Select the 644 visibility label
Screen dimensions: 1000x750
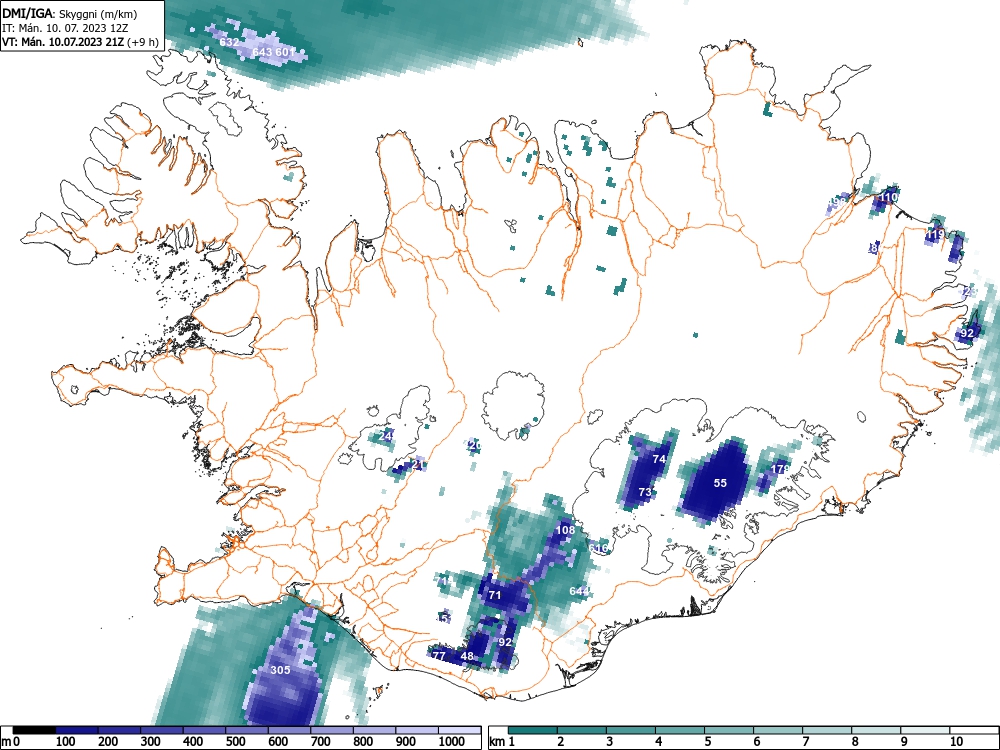coord(579,591)
